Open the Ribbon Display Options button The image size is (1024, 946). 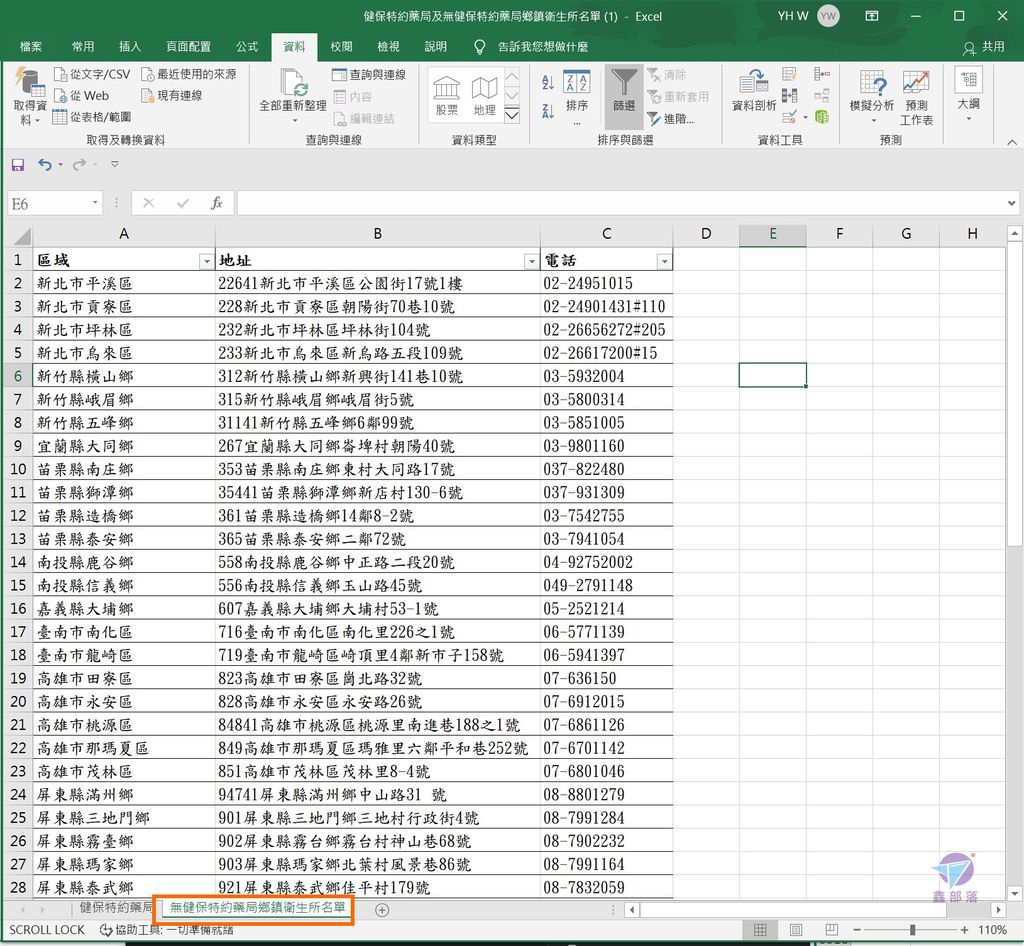click(872, 16)
